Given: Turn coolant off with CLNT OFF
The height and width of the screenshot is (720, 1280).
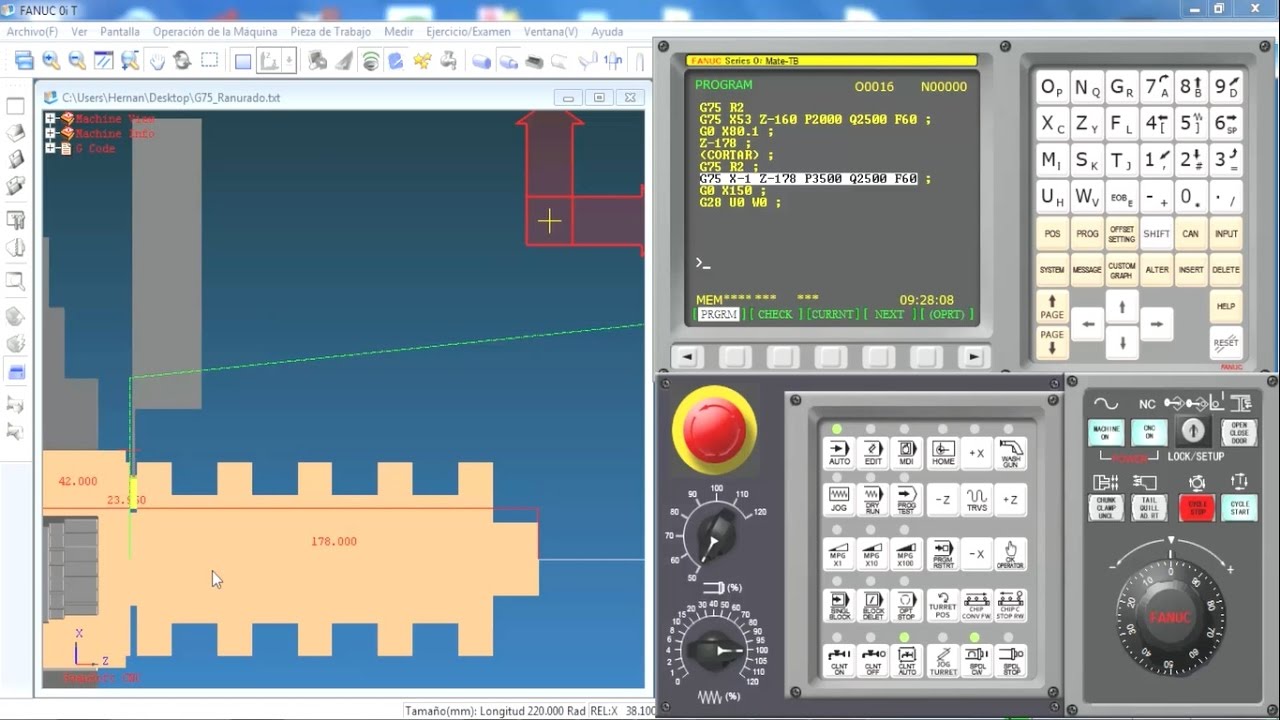Looking at the screenshot, I should click(873, 660).
